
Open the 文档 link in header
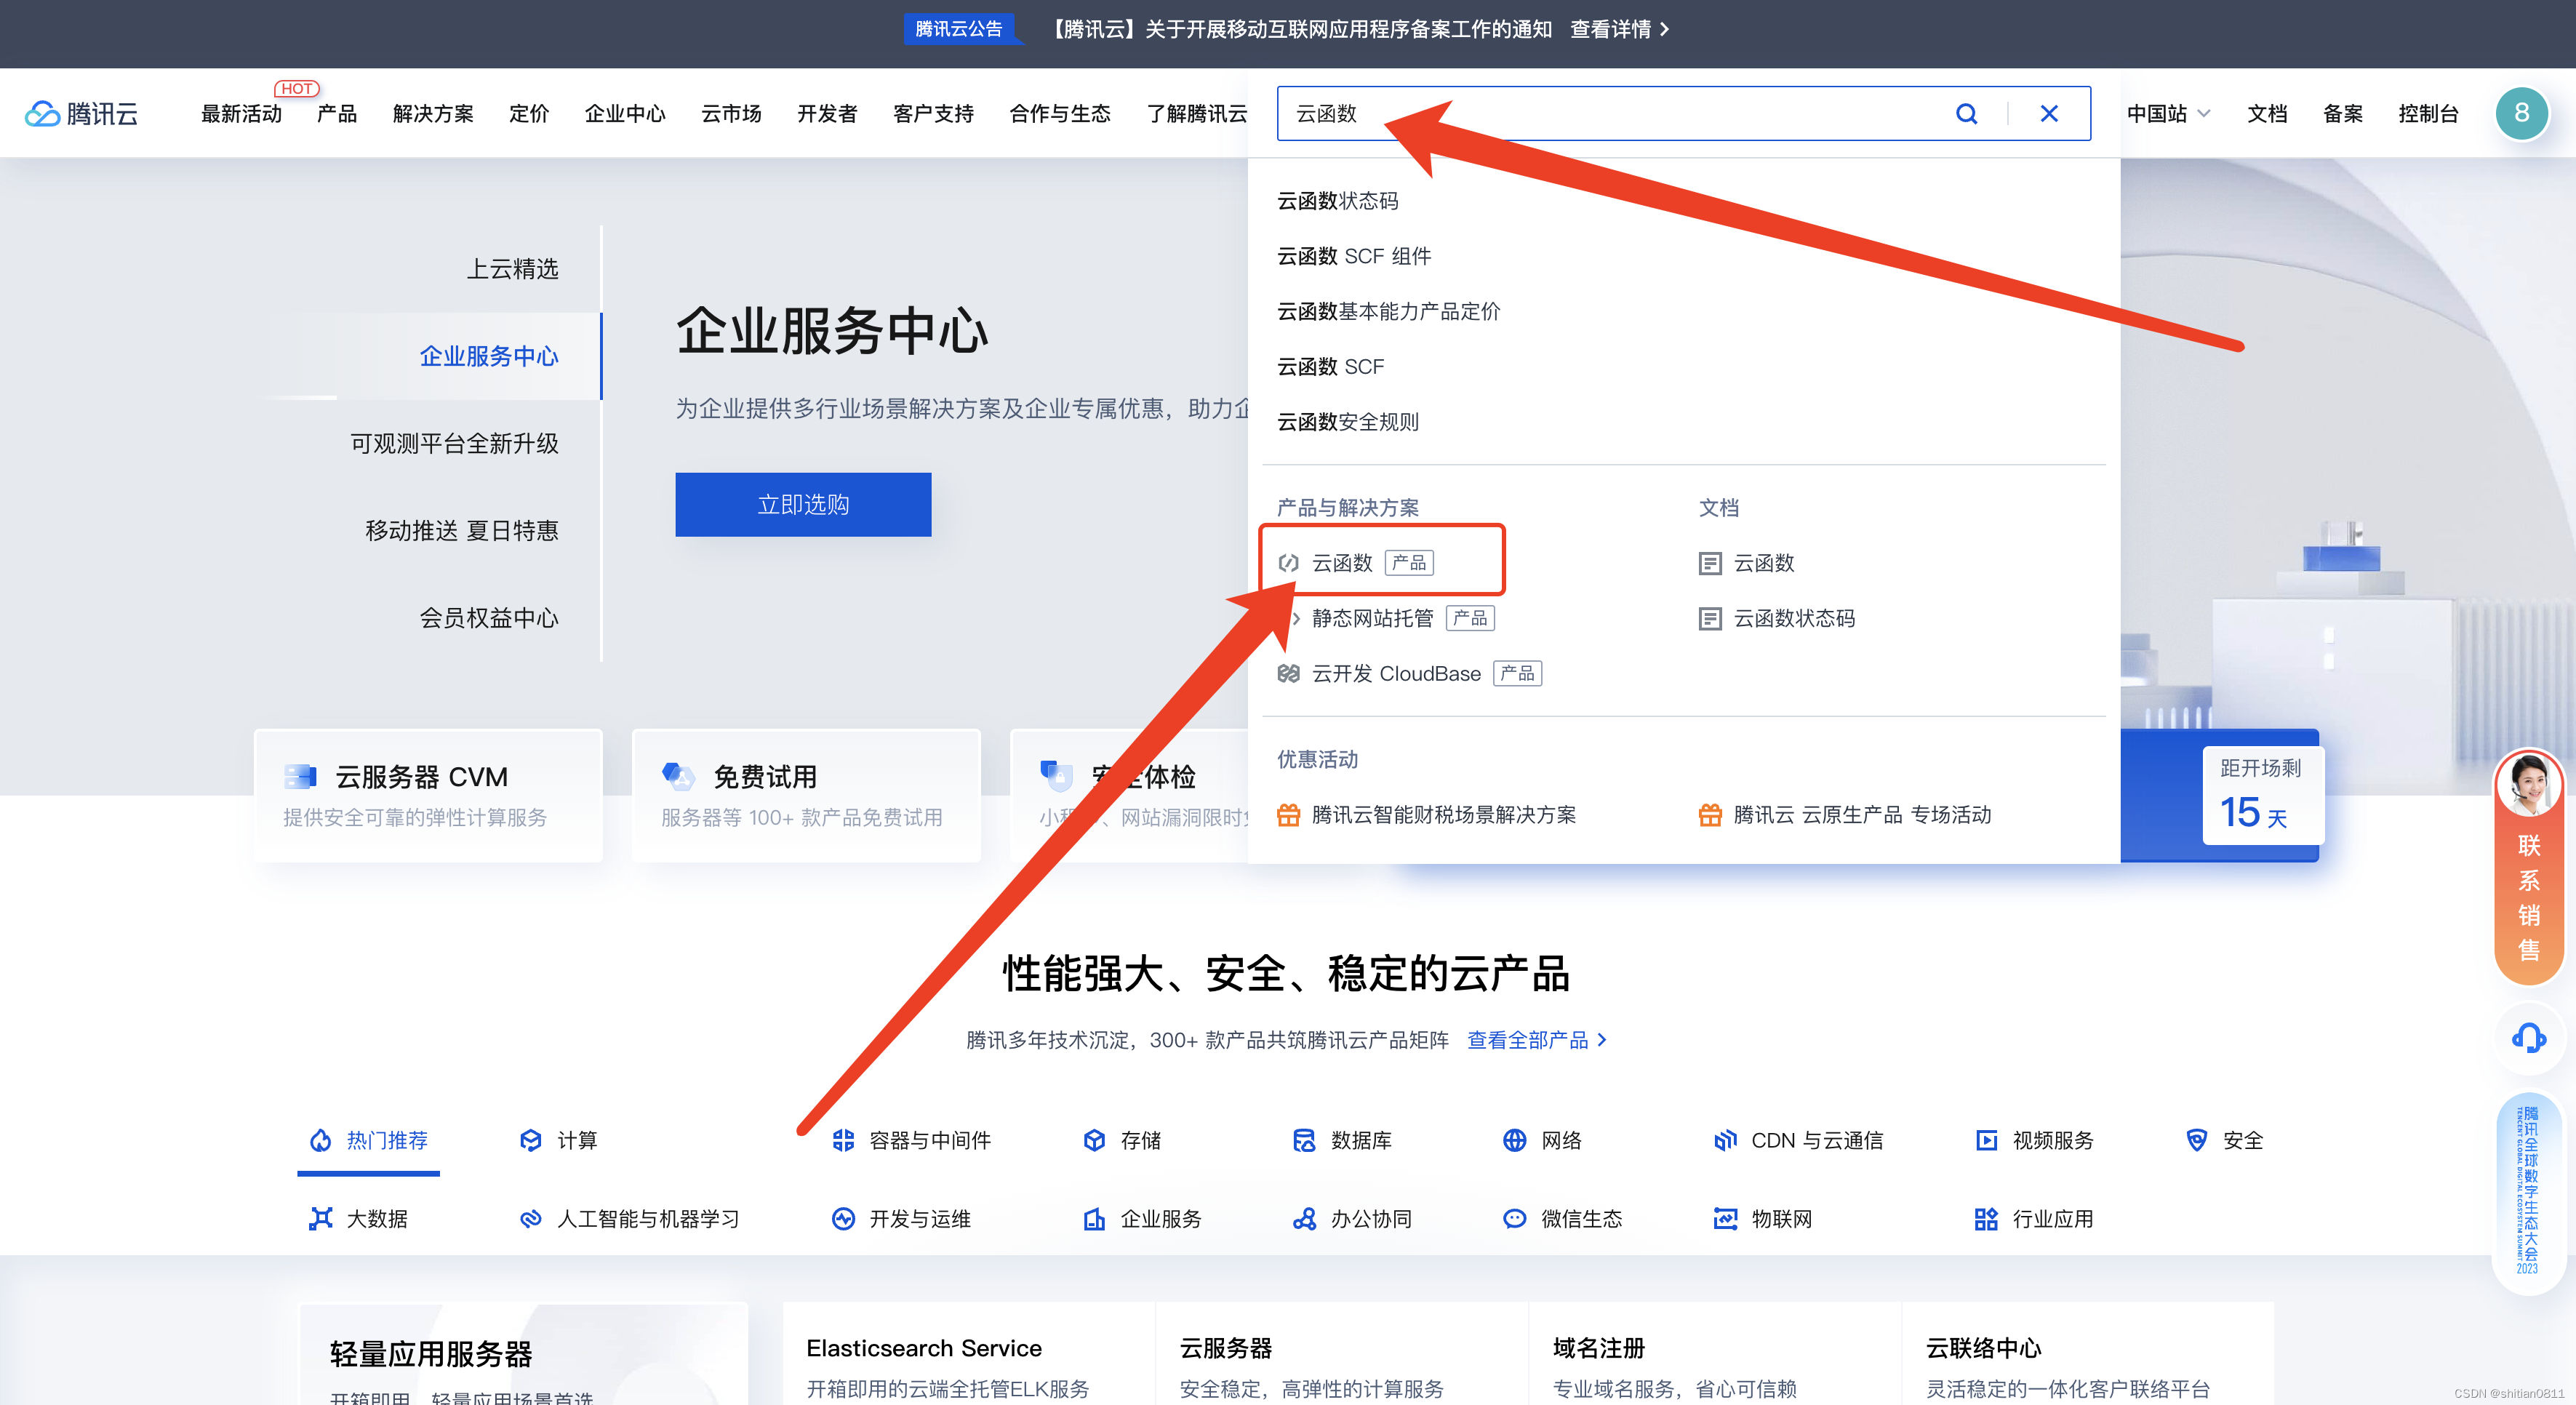[x=2267, y=113]
